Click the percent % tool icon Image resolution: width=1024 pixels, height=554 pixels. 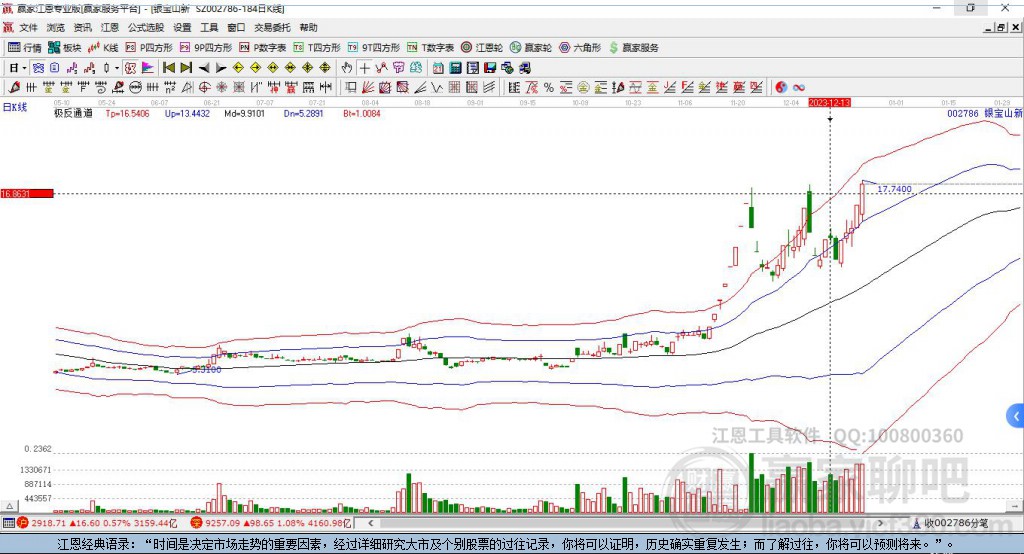tap(549, 88)
